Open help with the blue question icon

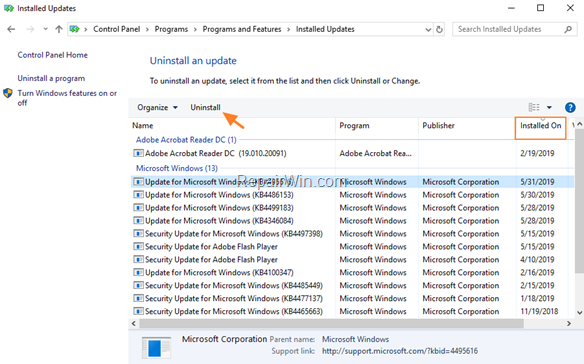[570, 107]
